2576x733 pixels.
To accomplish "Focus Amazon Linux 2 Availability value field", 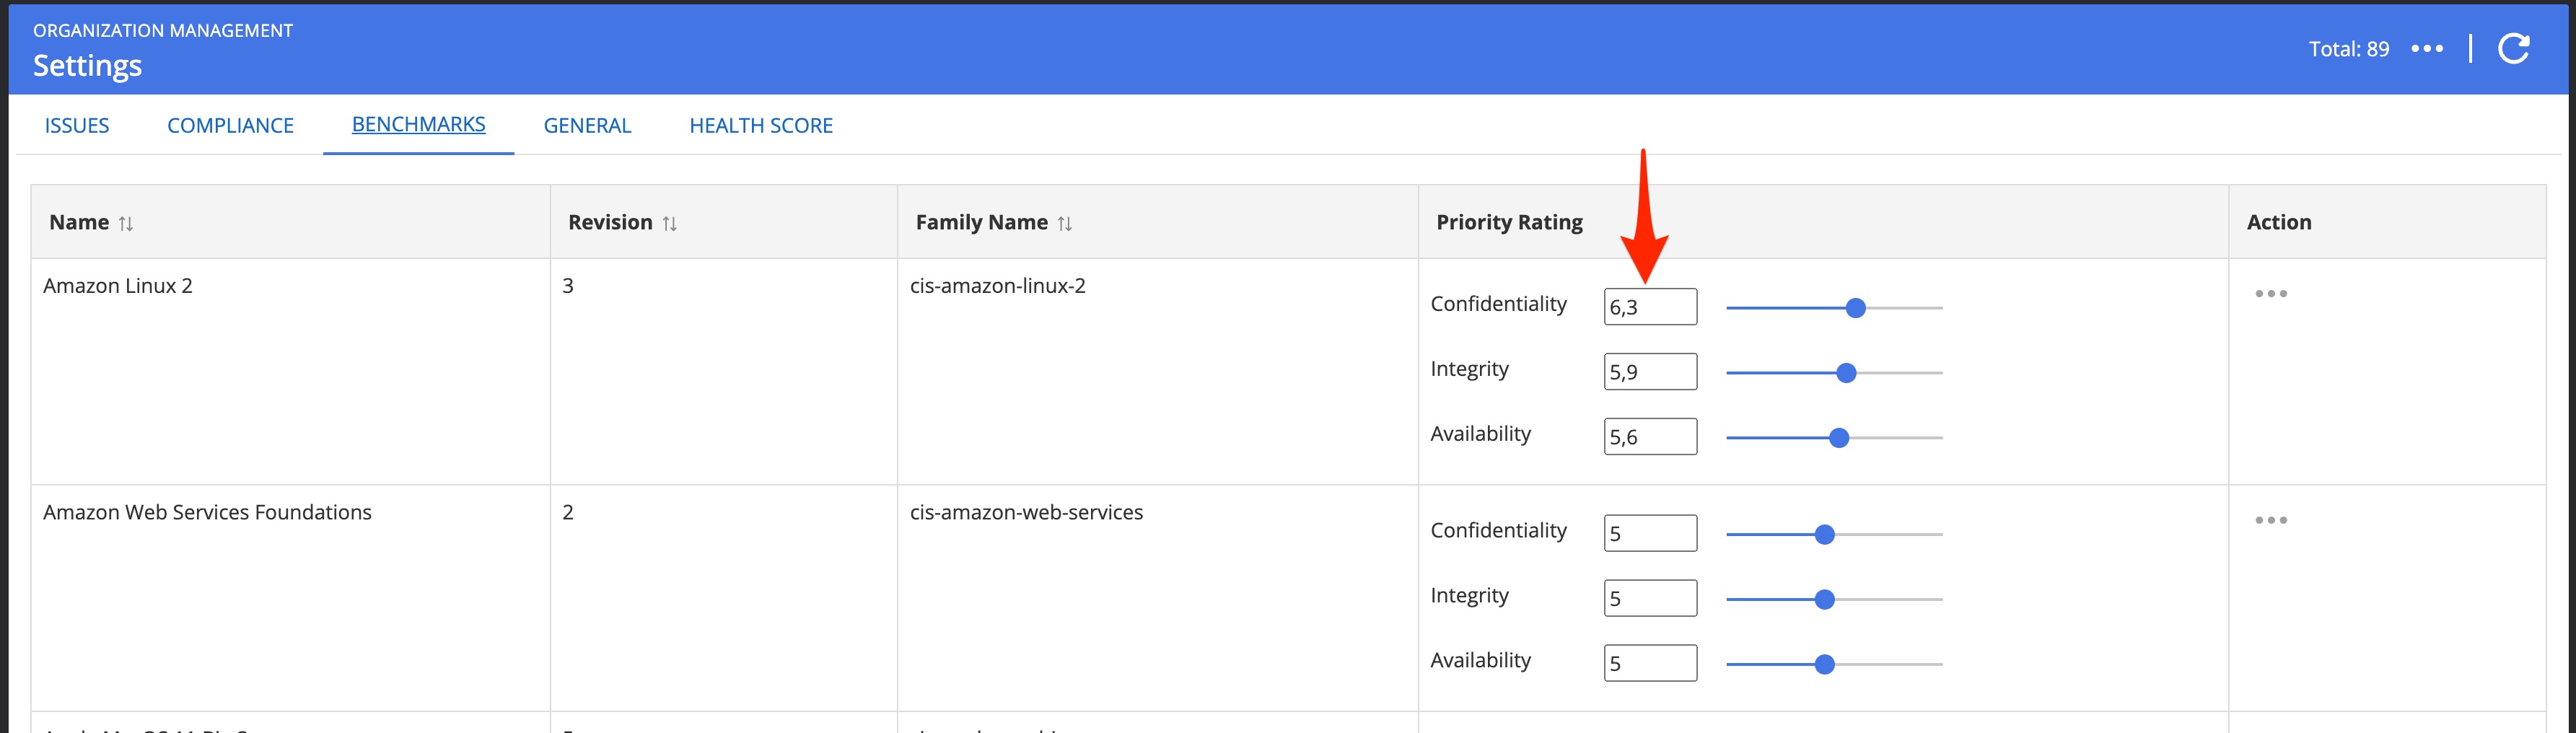I will (1650, 437).
